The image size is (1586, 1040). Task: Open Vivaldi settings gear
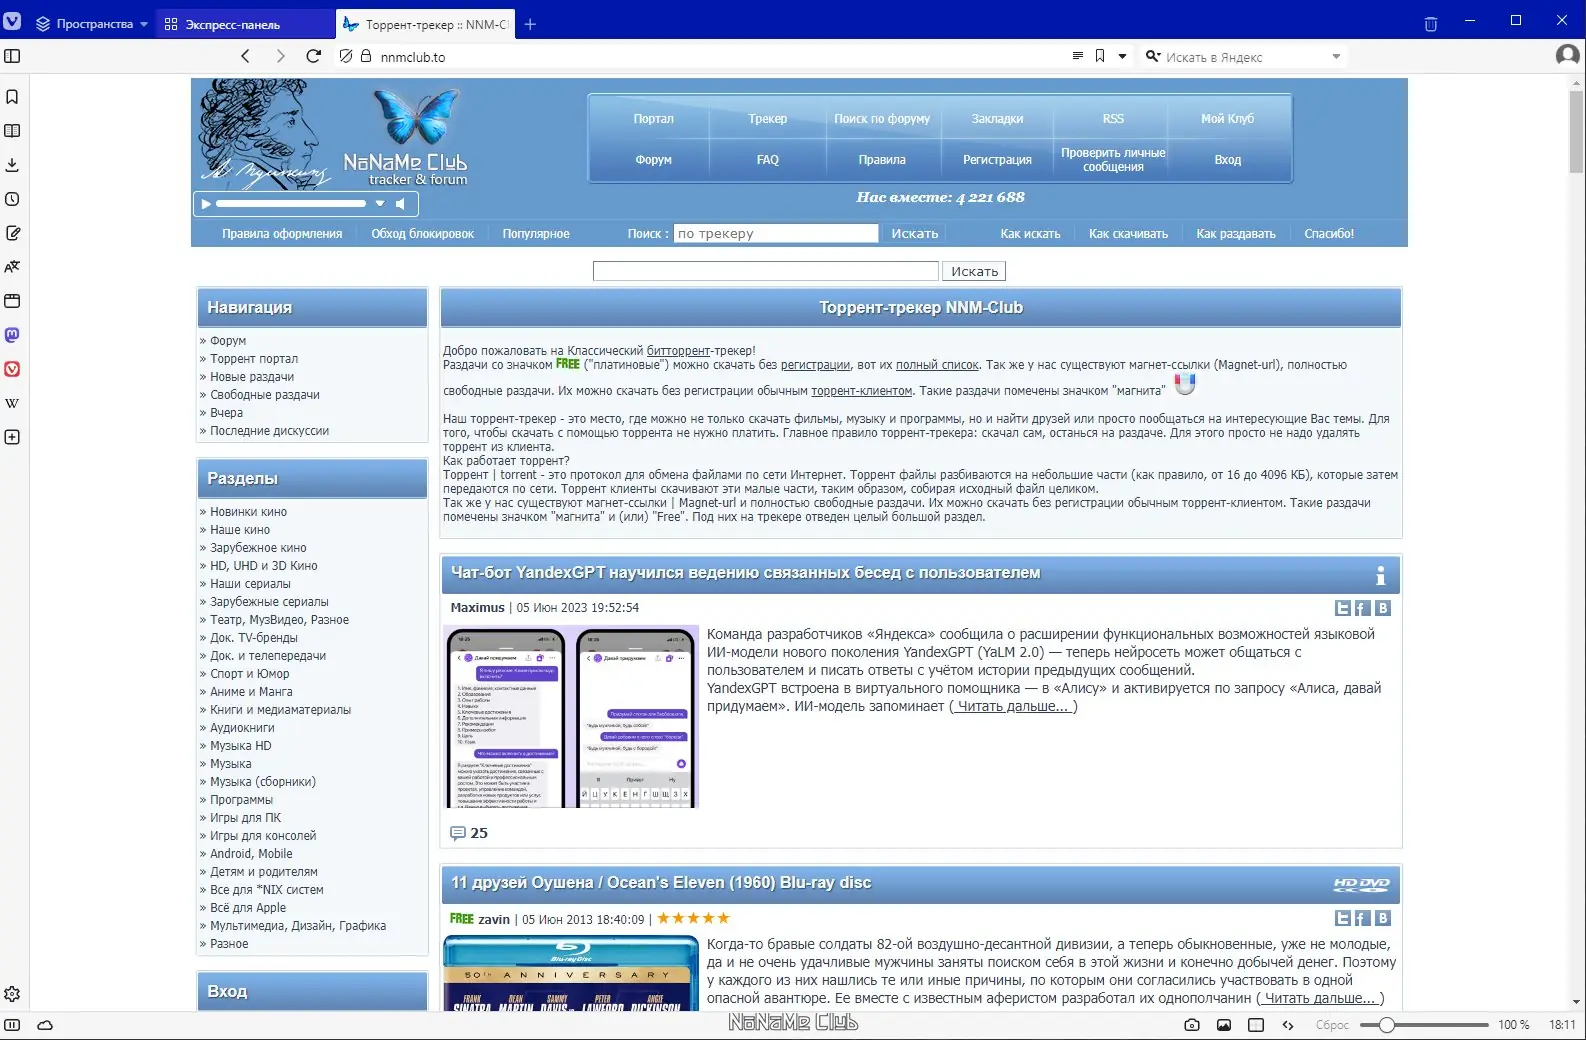[12, 994]
